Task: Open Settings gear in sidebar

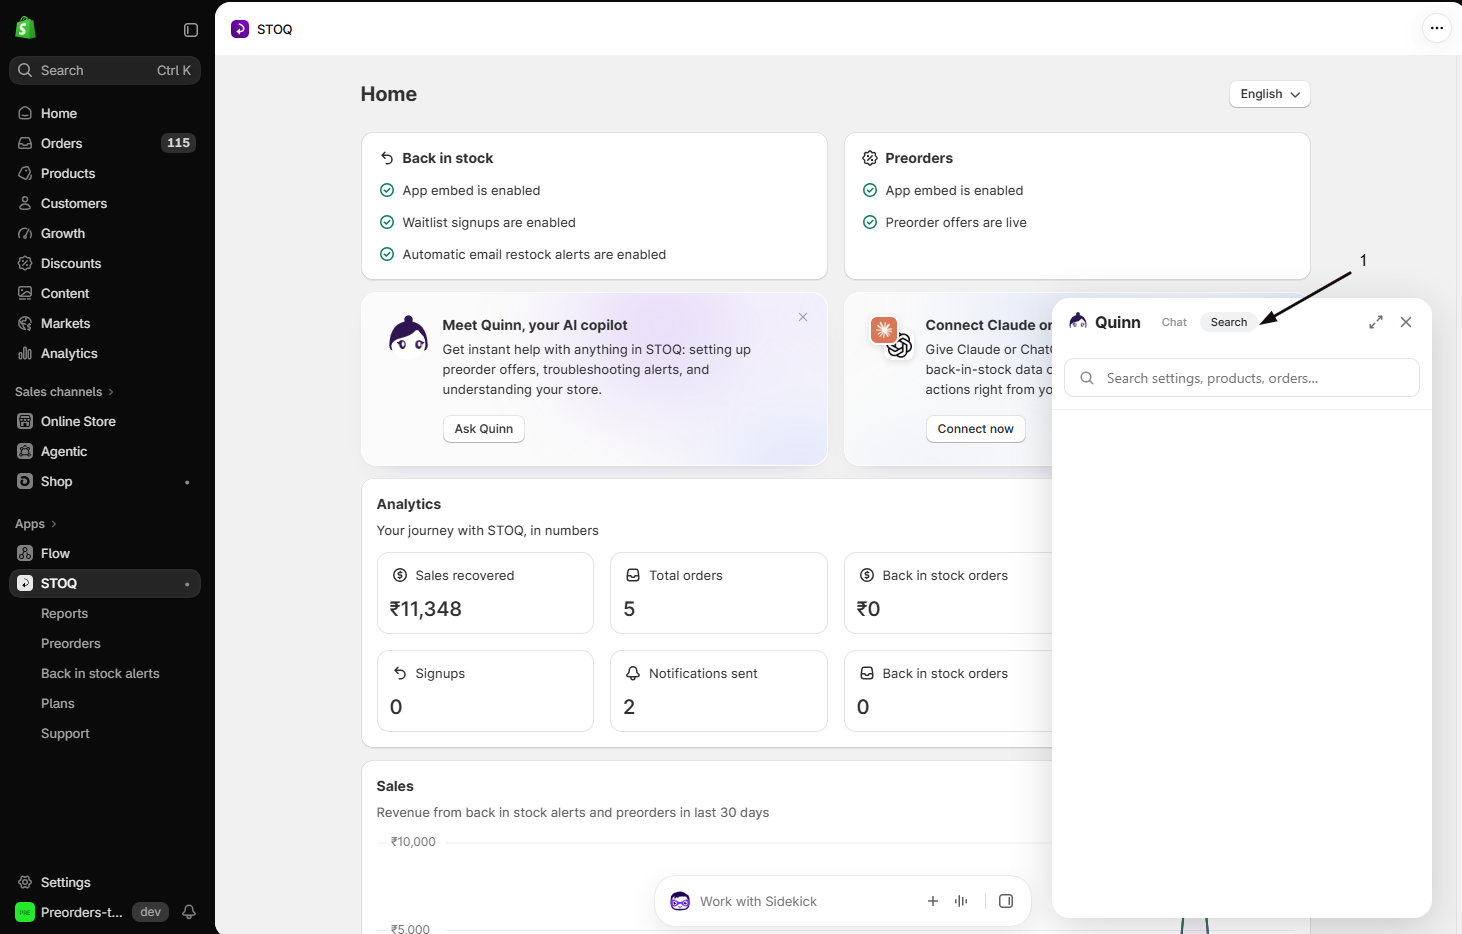Action: click(x=25, y=882)
